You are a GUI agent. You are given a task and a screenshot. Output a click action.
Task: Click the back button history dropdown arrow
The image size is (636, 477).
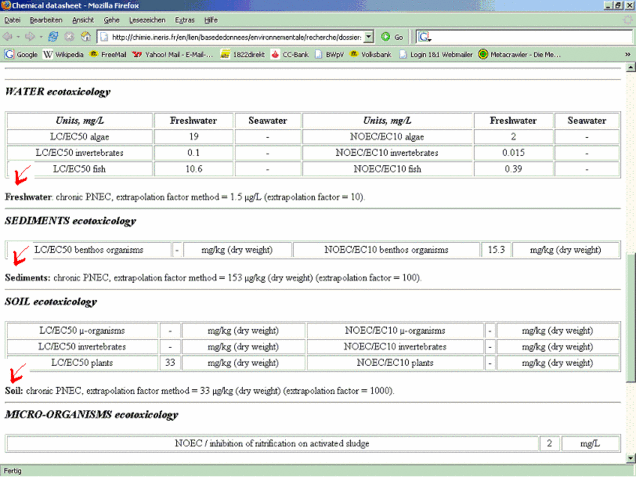coord(18,37)
